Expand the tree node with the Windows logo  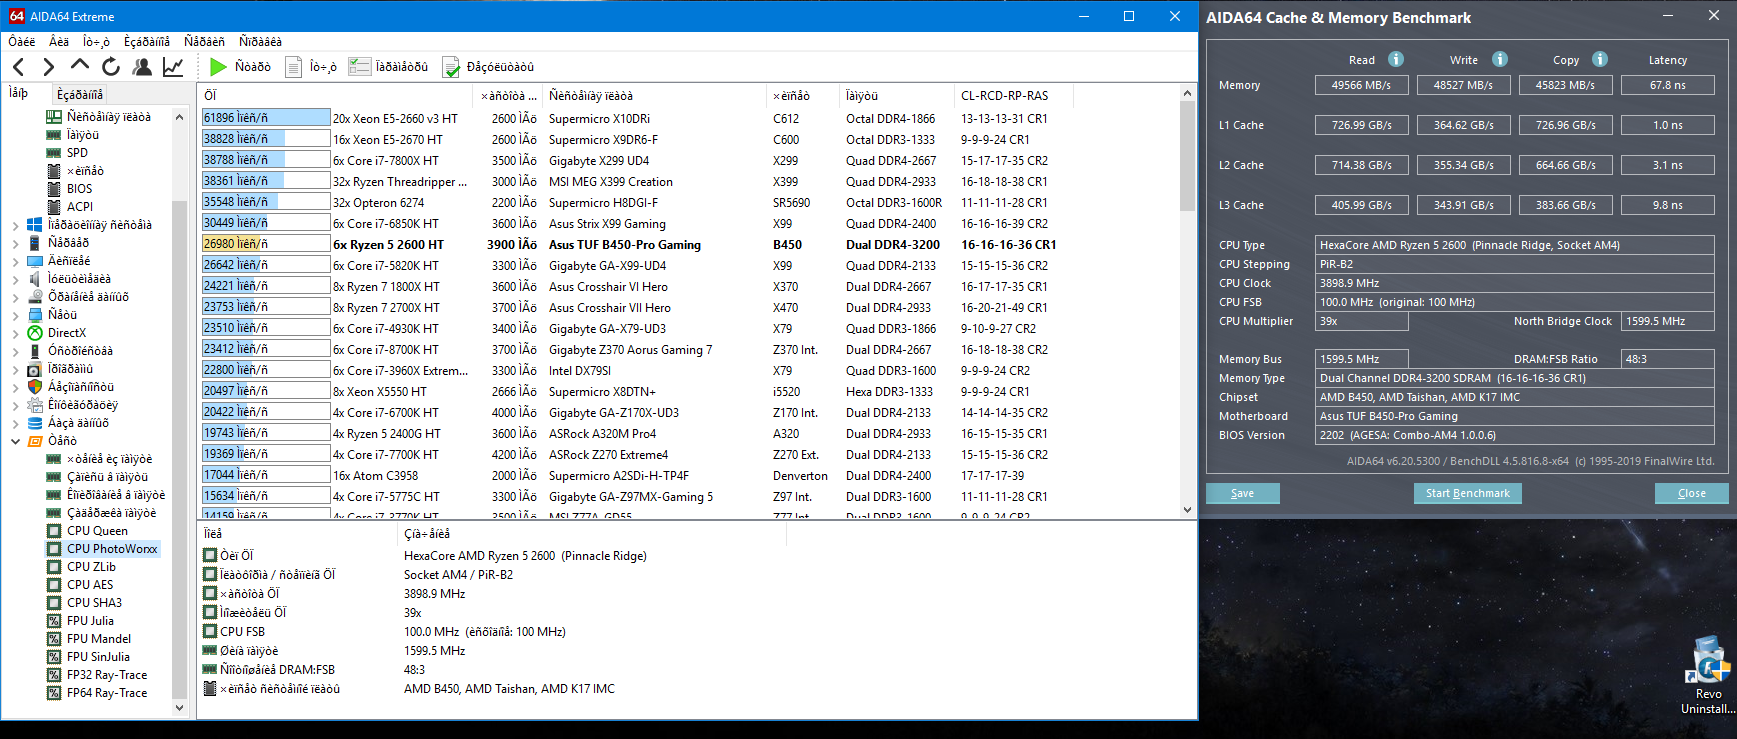(x=15, y=225)
